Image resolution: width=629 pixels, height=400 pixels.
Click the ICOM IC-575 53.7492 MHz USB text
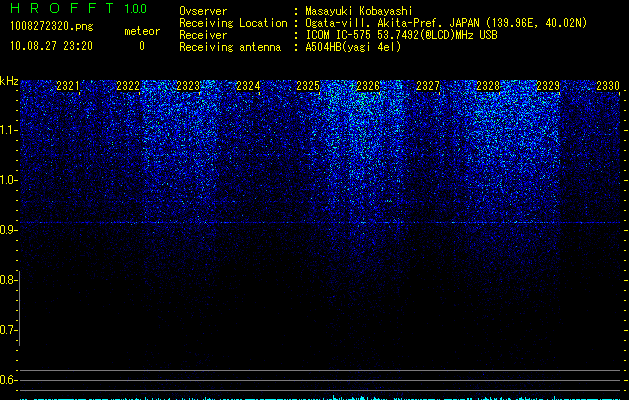[401, 35]
